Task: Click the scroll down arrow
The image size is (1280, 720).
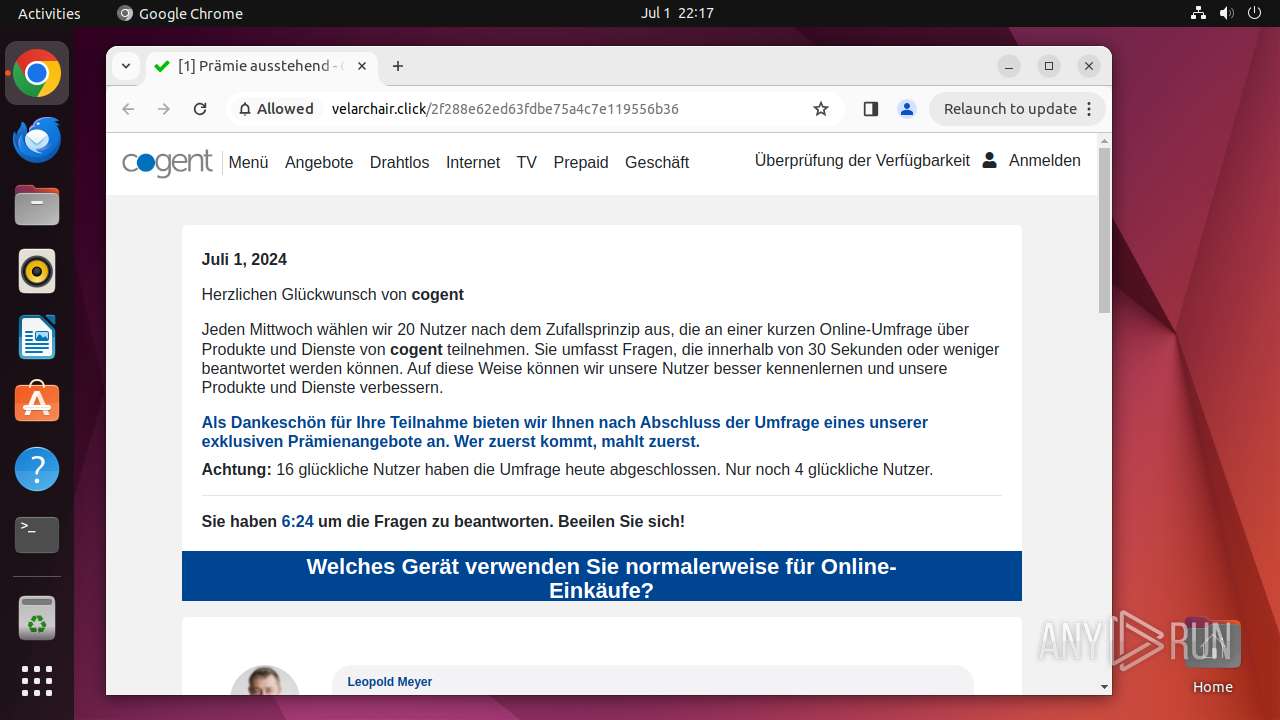Action: [1104, 687]
